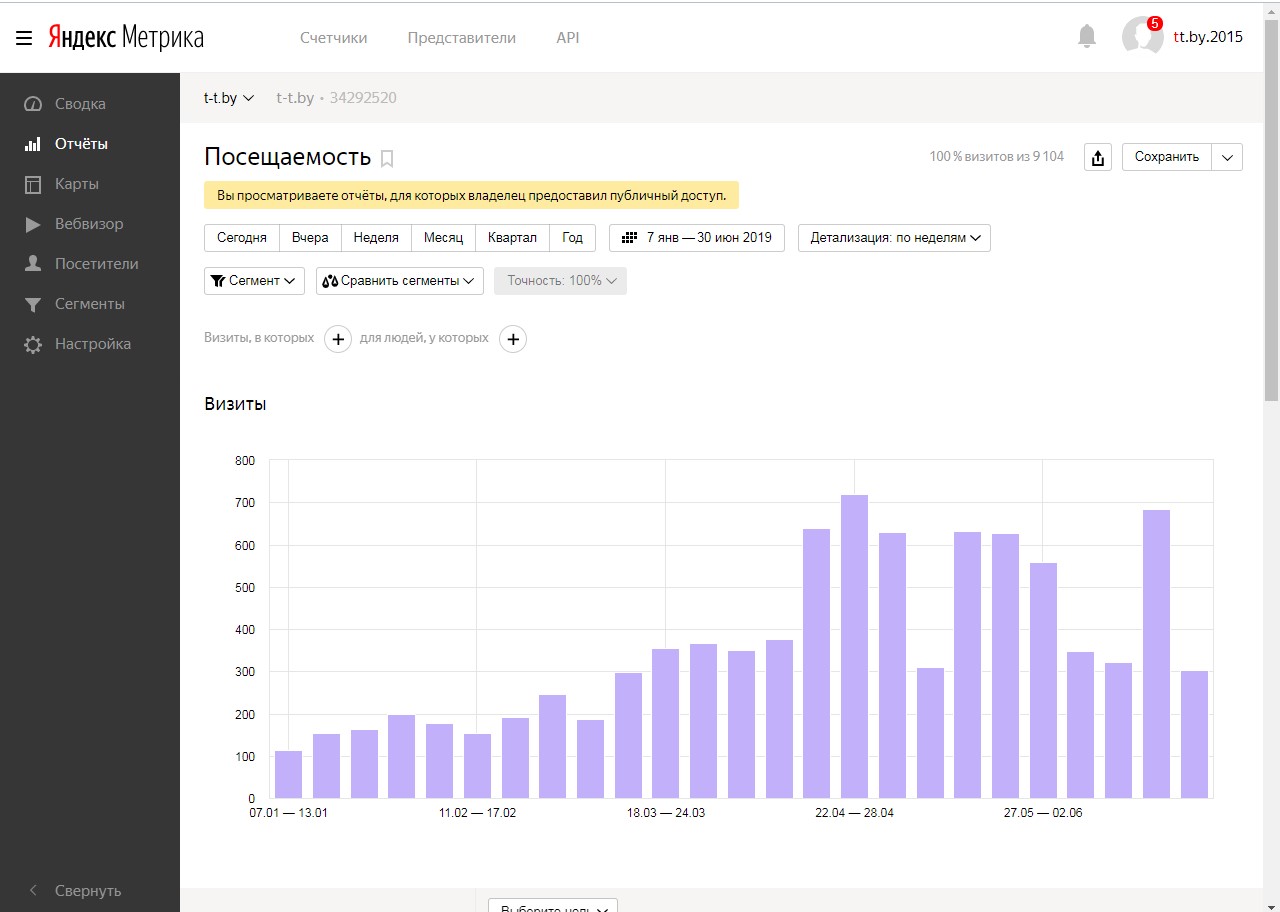This screenshot has height=912, width=1280.
Task: Open the API menu item
Action: pyautogui.click(x=567, y=38)
